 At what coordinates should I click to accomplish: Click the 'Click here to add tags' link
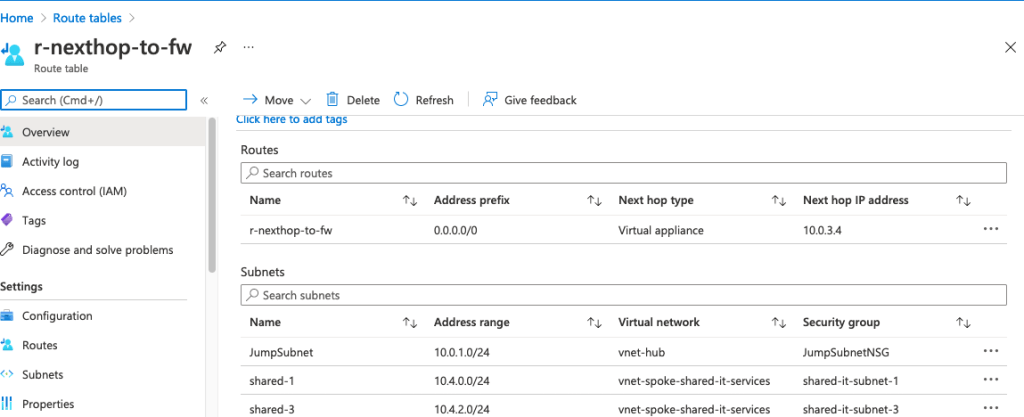pos(292,120)
